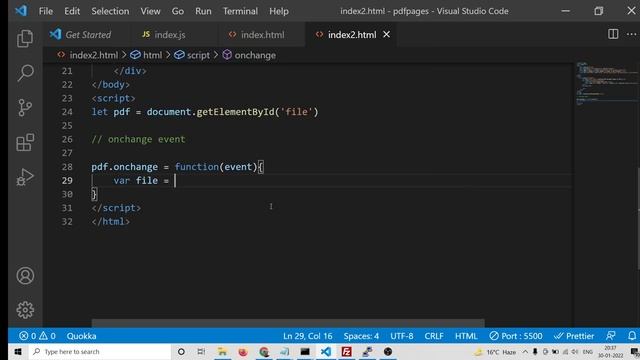Open Chrome from the taskbar
Viewport: 640px width, 360px height.
pyautogui.click(x=264, y=351)
